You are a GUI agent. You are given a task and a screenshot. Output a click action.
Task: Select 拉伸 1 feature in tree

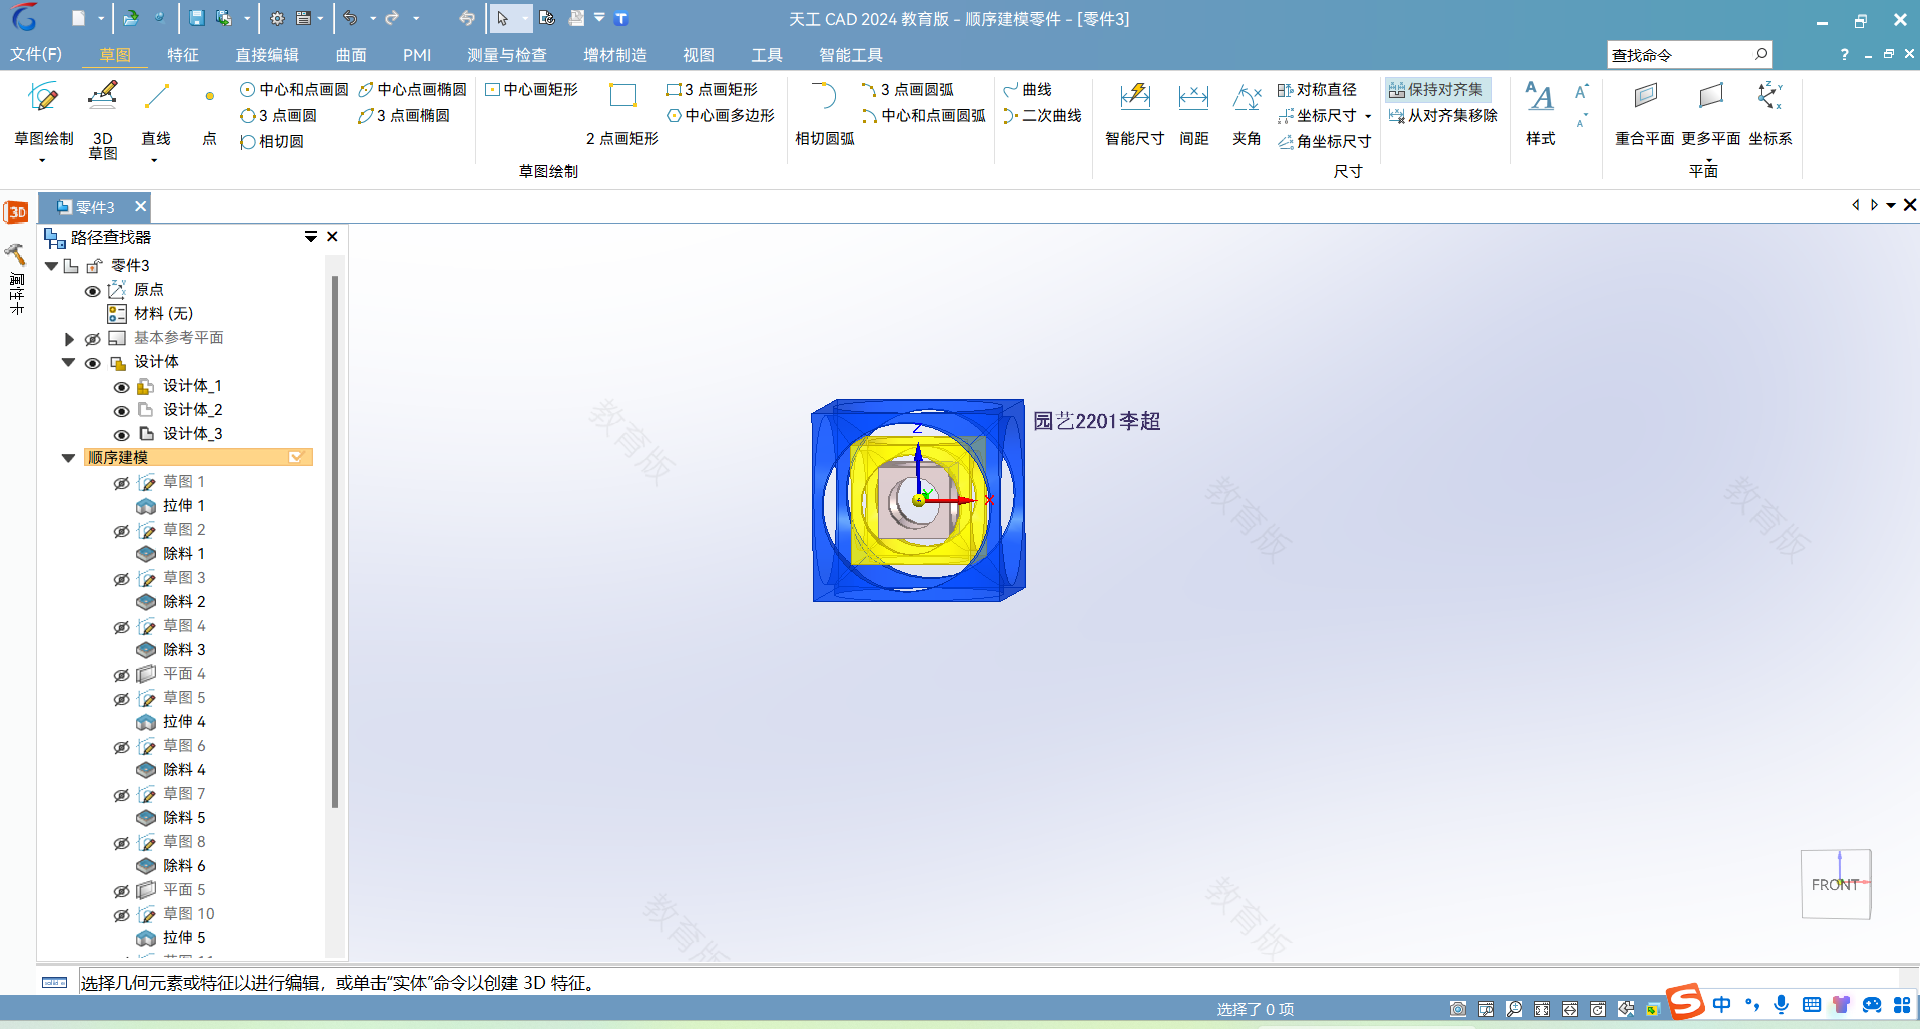pyautogui.click(x=184, y=506)
